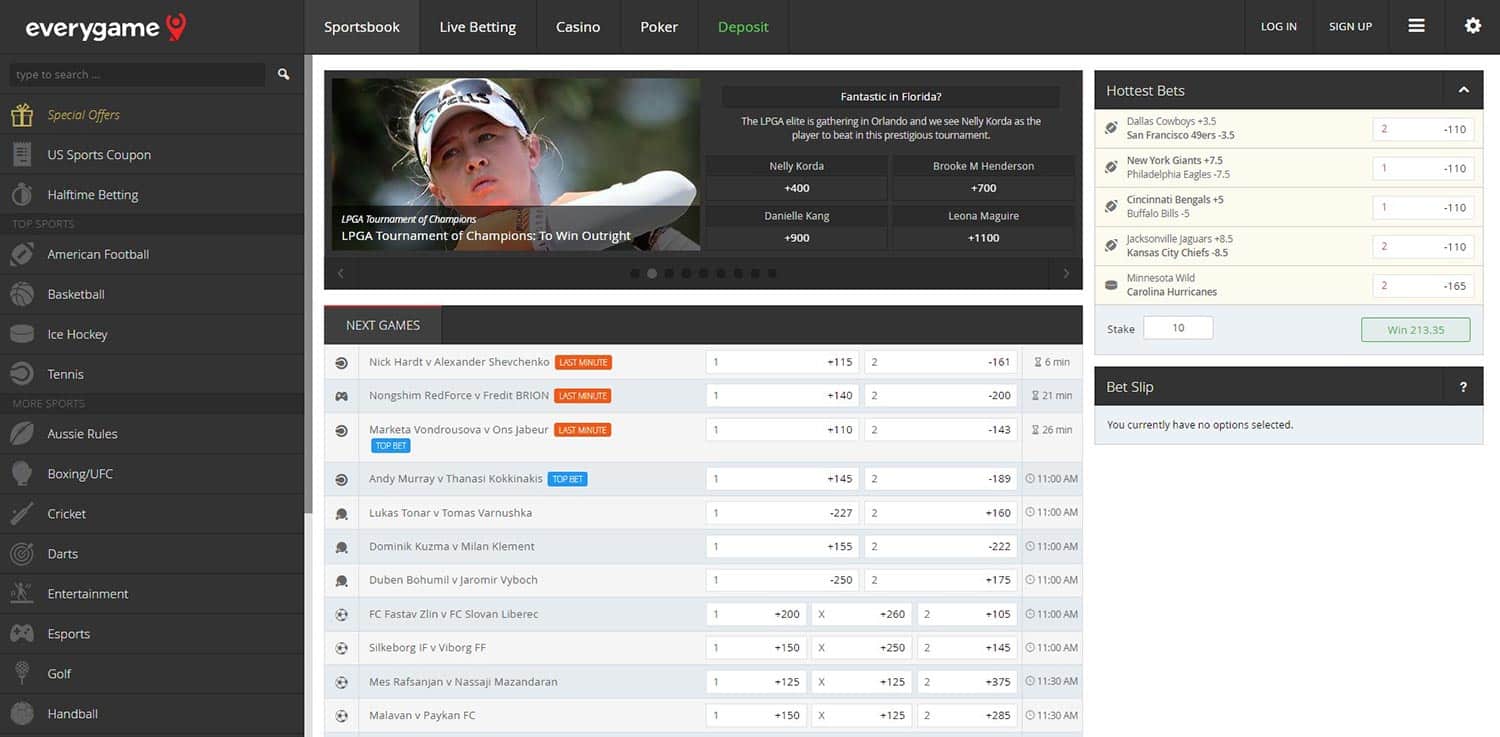The height and width of the screenshot is (737, 1500).
Task: Click the LOG IN button
Action: pos(1278,27)
